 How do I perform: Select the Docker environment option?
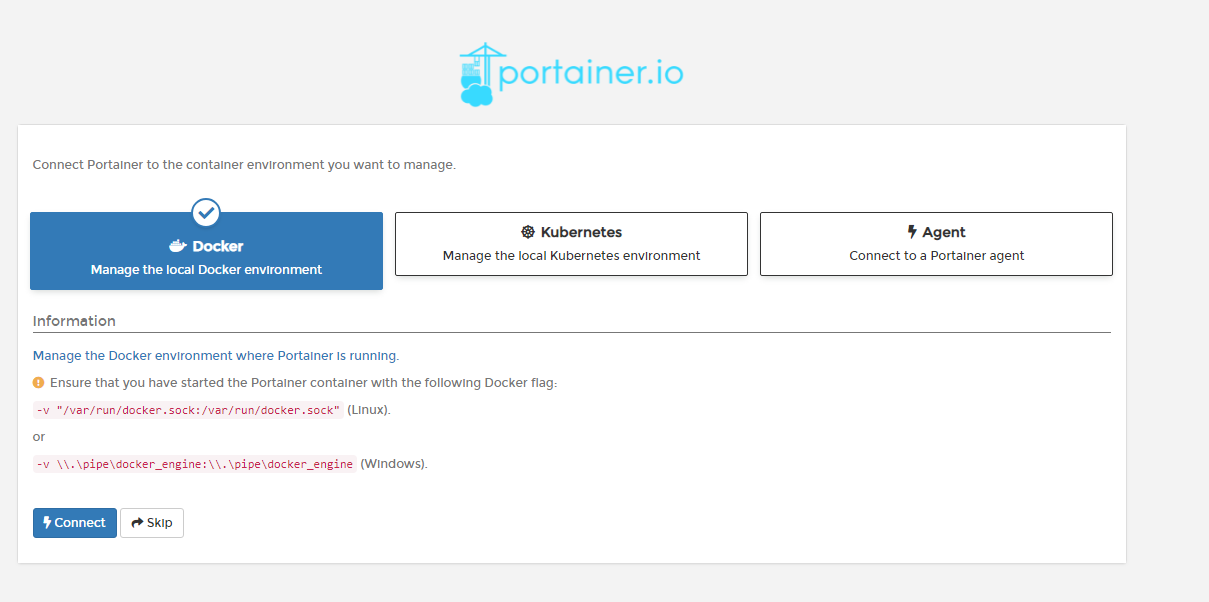point(206,251)
